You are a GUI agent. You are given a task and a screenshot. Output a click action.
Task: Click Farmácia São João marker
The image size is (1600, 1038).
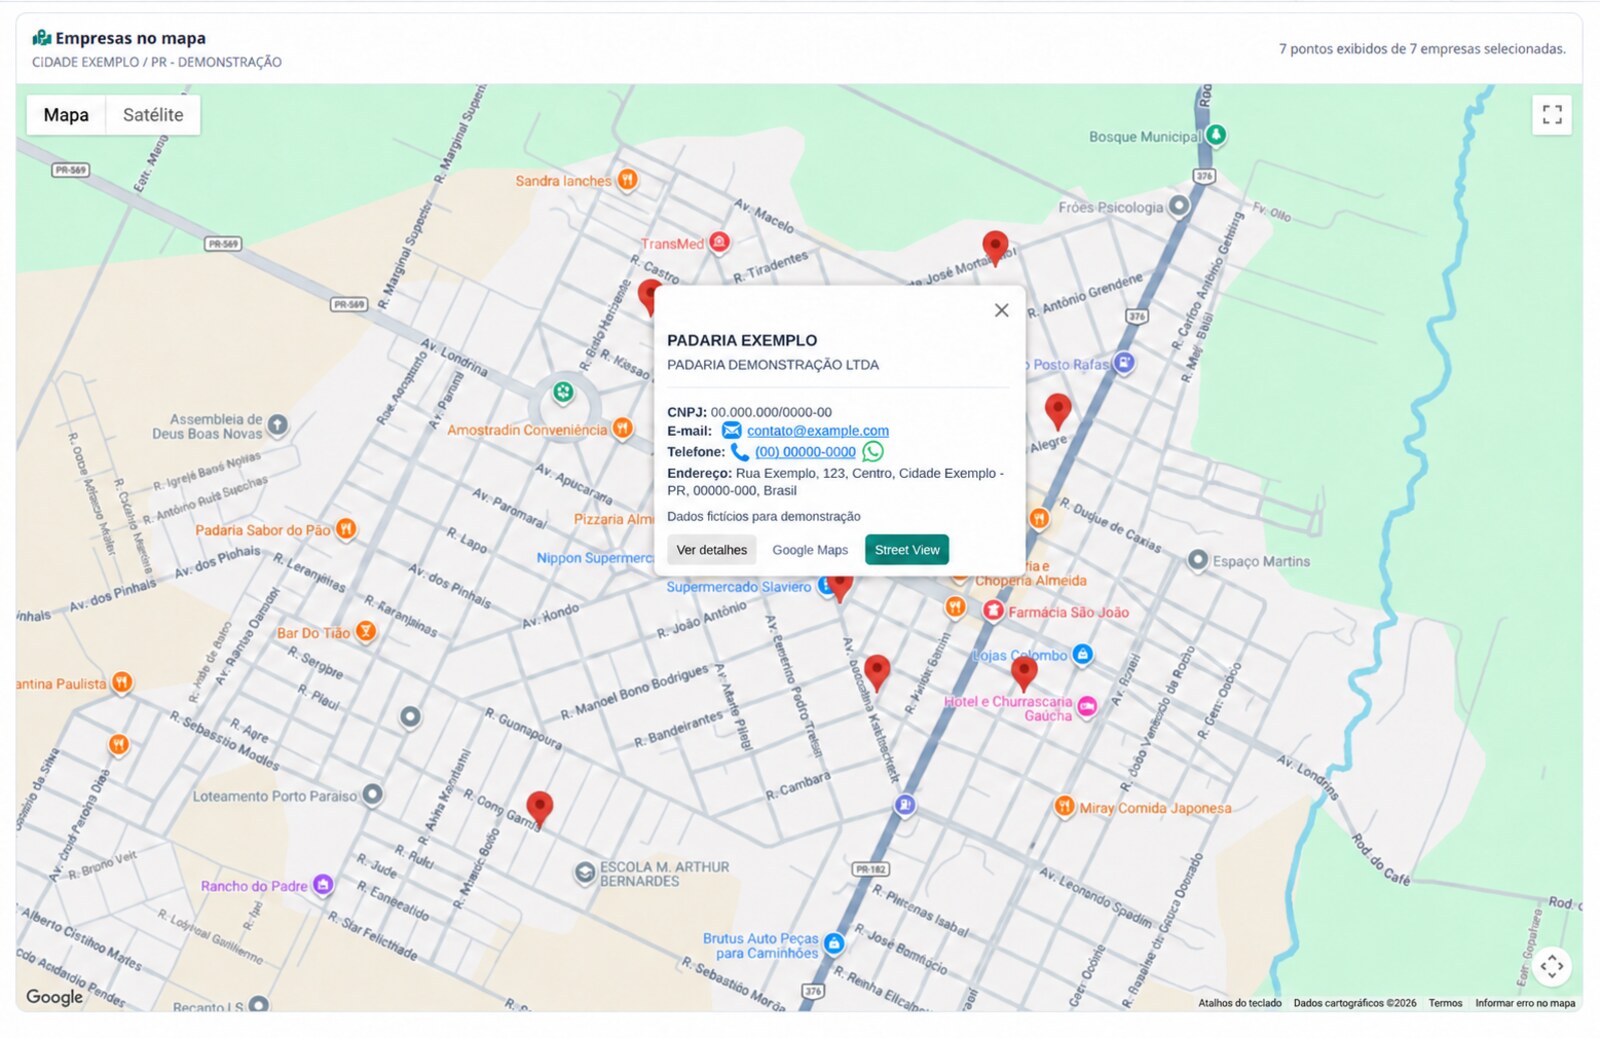[x=993, y=611]
